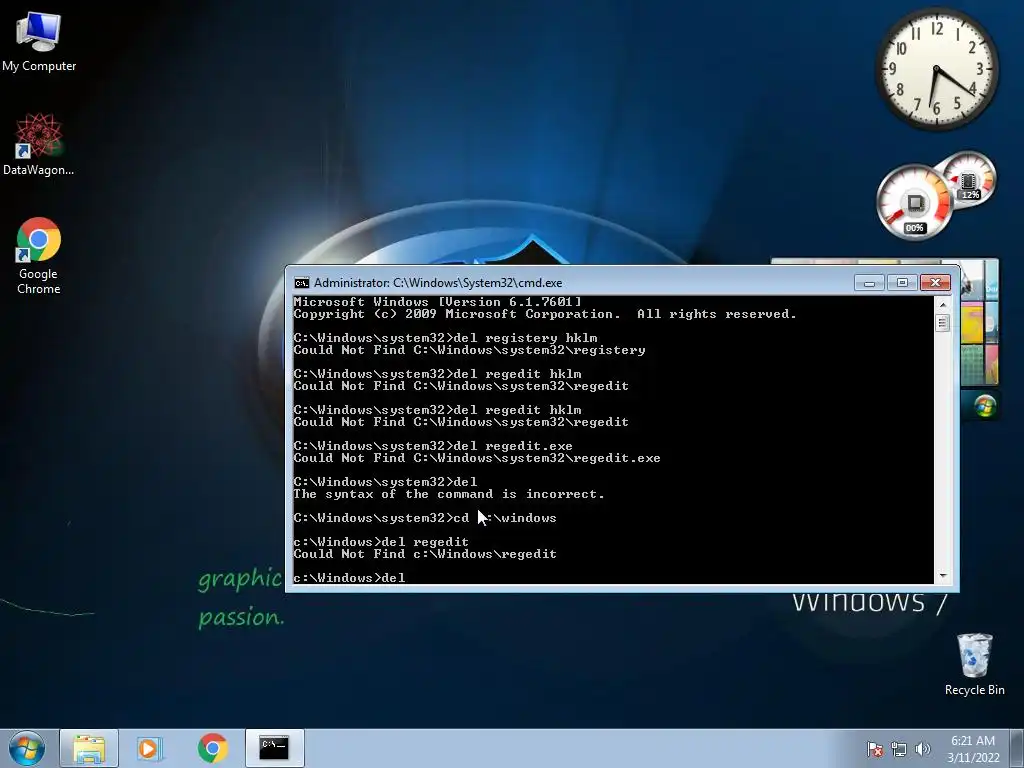Screen dimensions: 1024x768
Task: Click the 'del regedit.exe' command line
Action: tap(433, 446)
